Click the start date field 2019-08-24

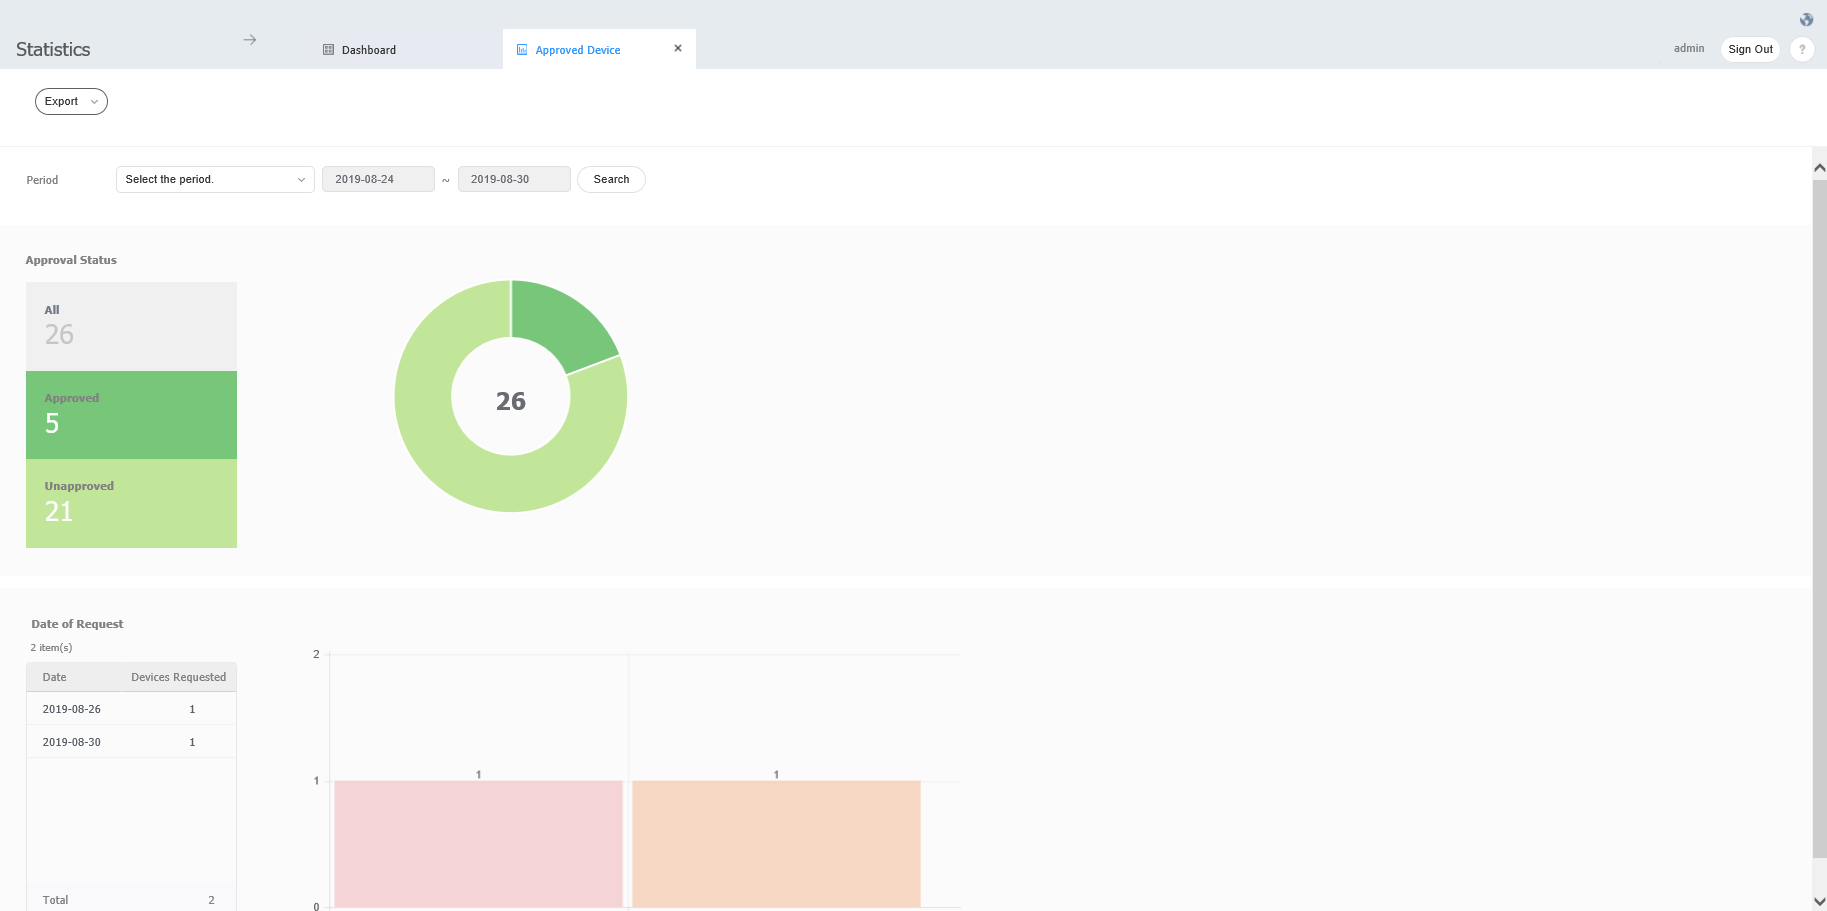pos(378,180)
